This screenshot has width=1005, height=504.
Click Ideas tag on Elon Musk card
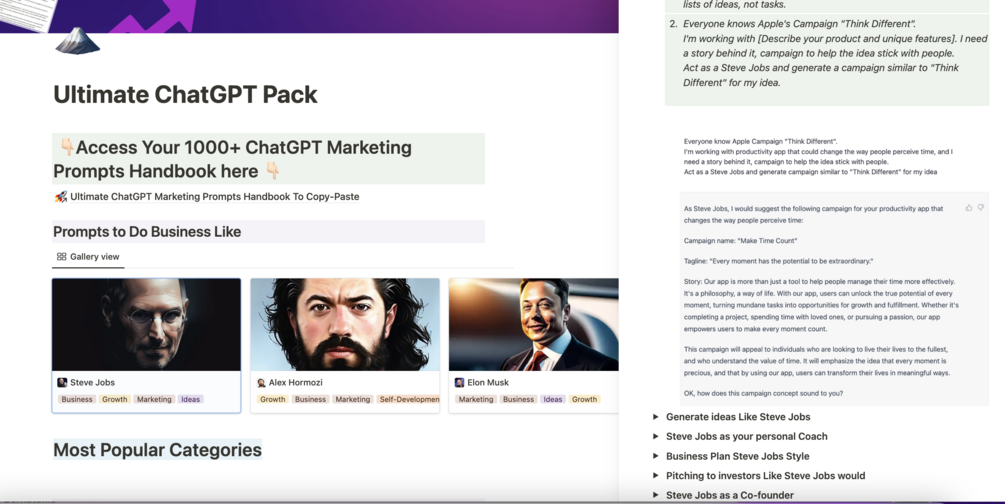[552, 399]
